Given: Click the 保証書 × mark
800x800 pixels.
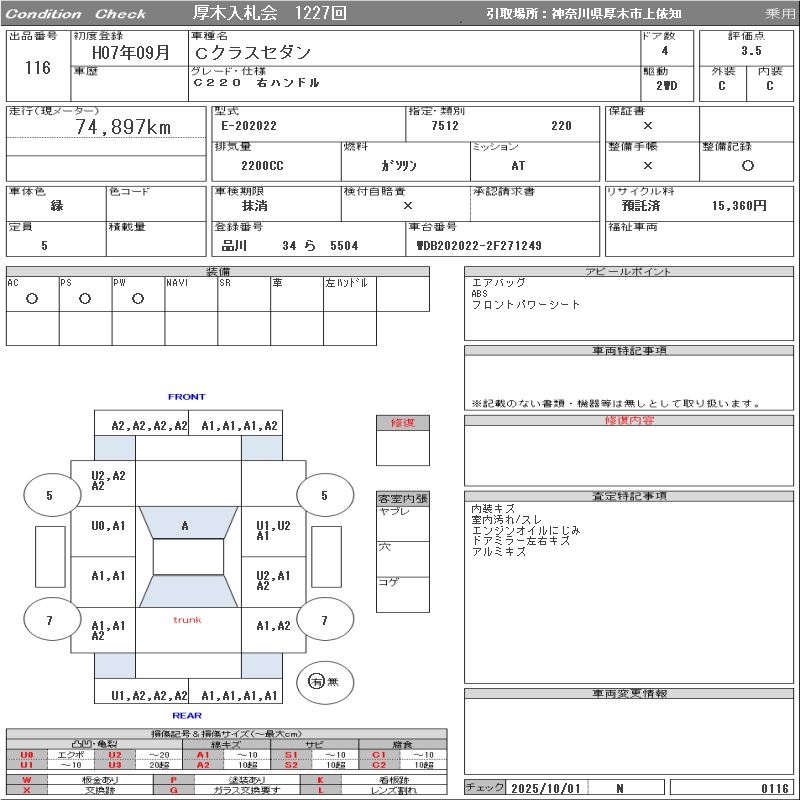Looking at the screenshot, I should tap(648, 126).
